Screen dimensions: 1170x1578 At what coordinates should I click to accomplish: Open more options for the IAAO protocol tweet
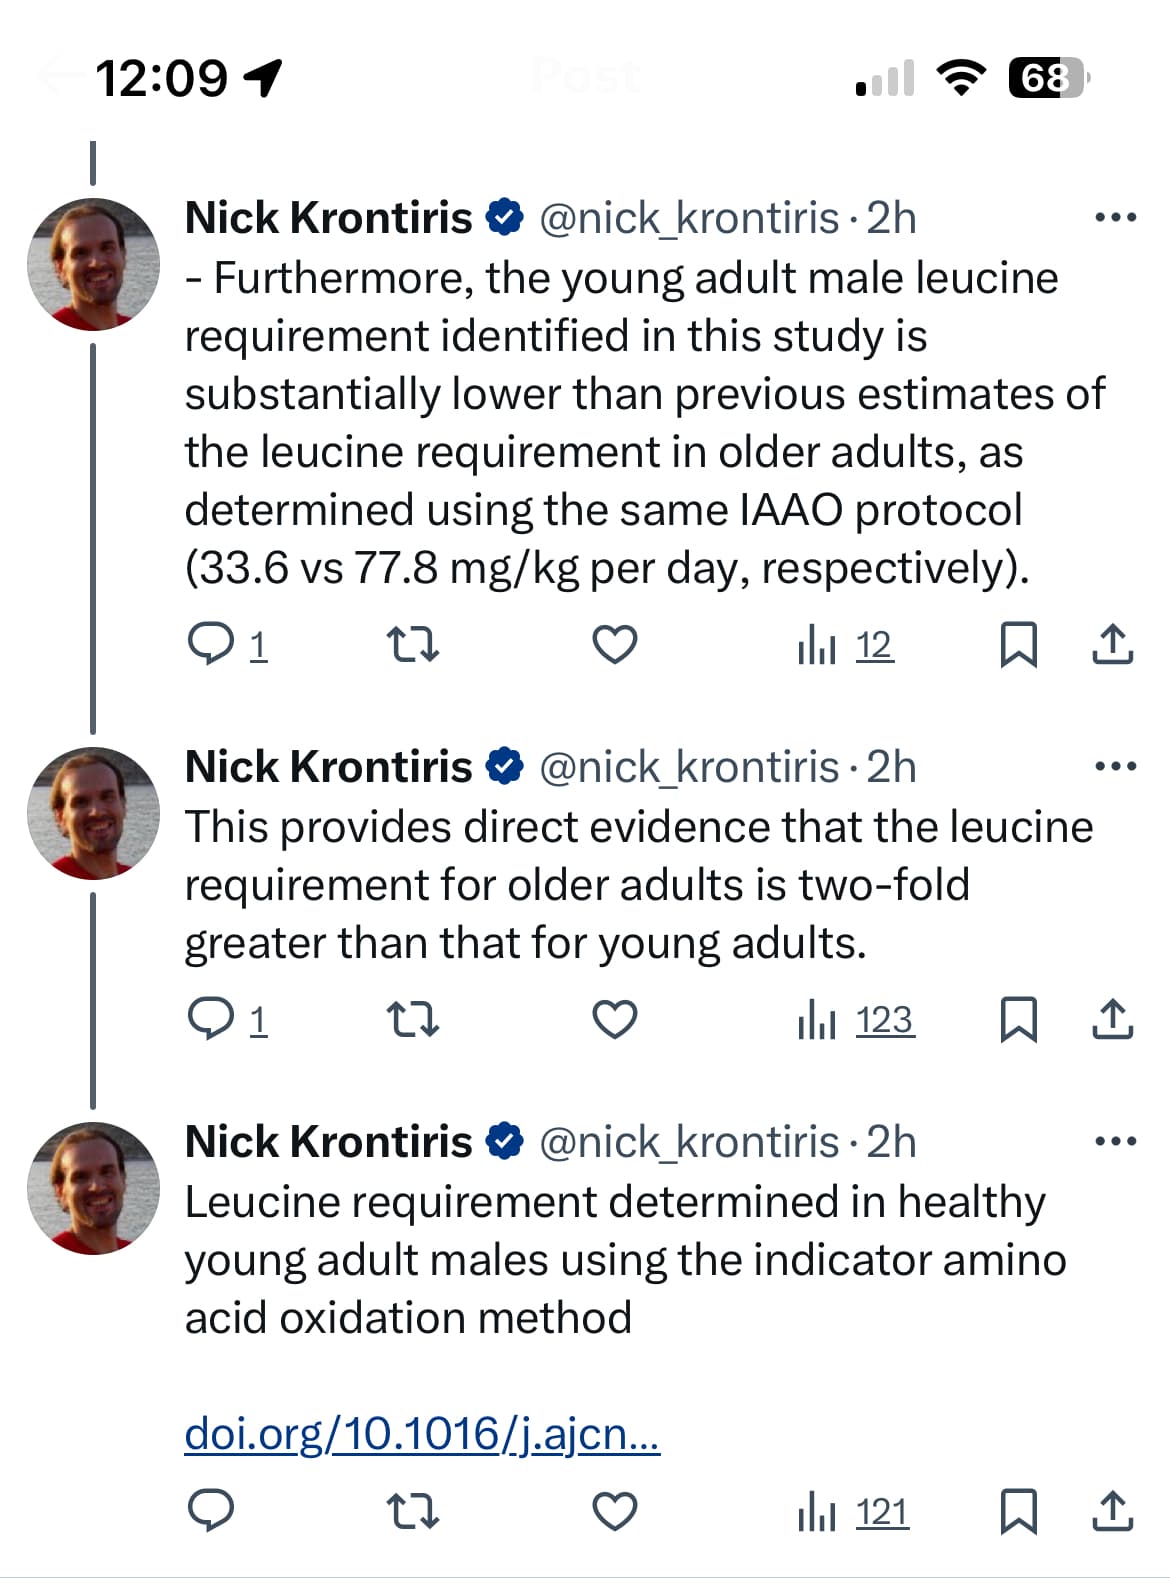pos(1115,217)
